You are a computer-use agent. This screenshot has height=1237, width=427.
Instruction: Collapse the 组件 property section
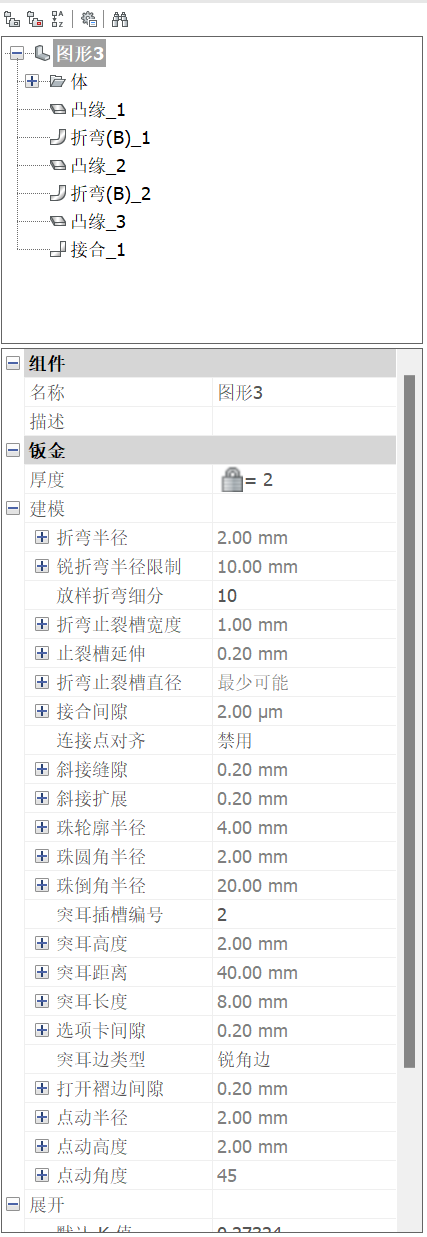point(13,364)
